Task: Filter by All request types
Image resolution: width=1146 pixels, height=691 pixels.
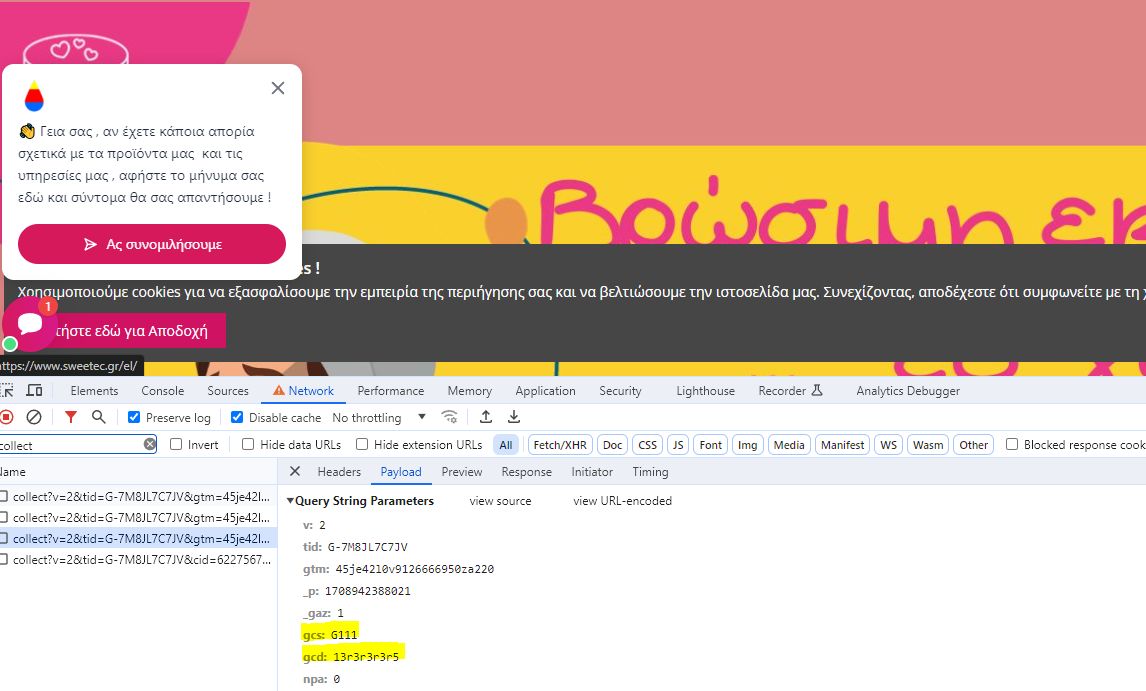Action: point(506,445)
